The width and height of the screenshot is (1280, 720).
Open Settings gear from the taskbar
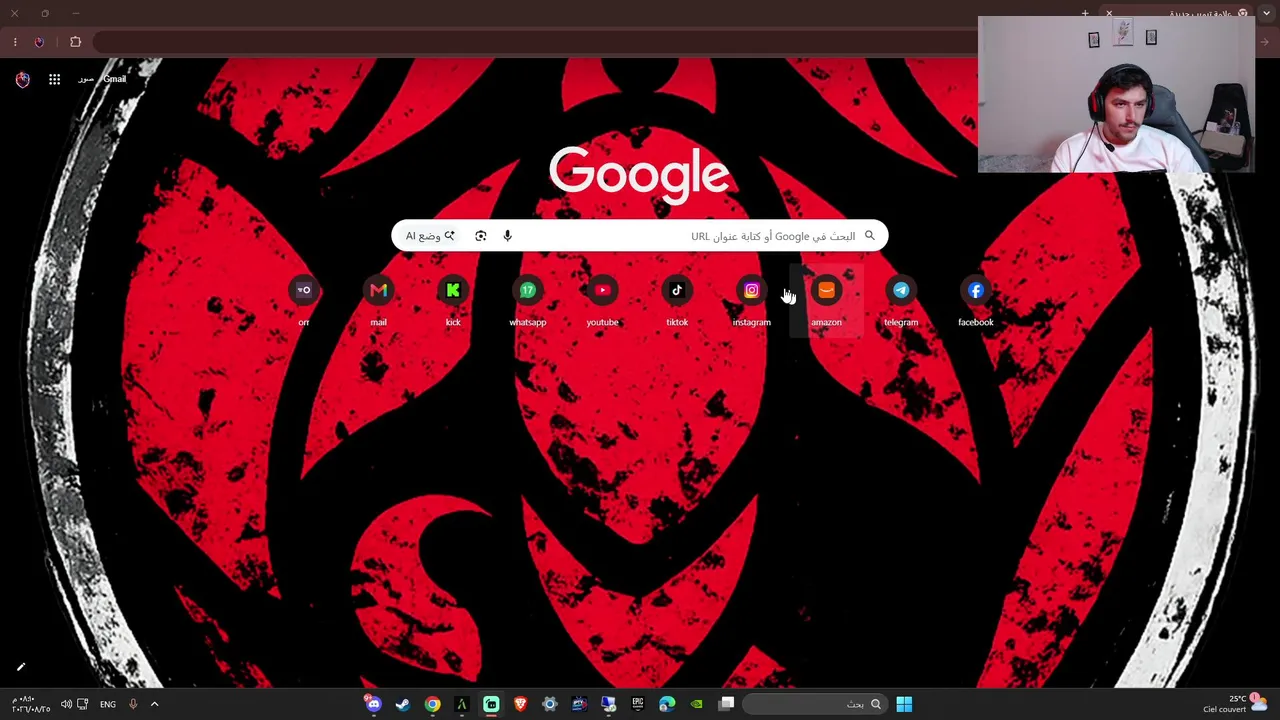click(x=550, y=704)
